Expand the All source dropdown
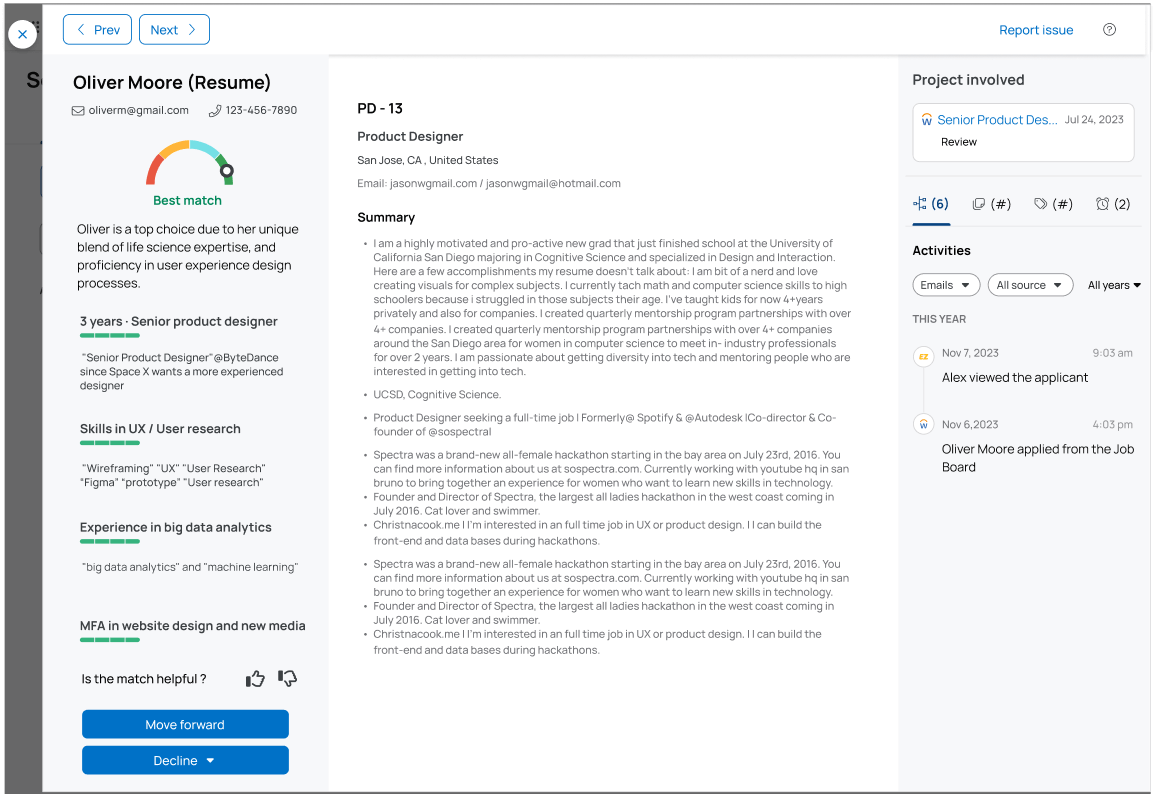 pyautogui.click(x=1030, y=285)
